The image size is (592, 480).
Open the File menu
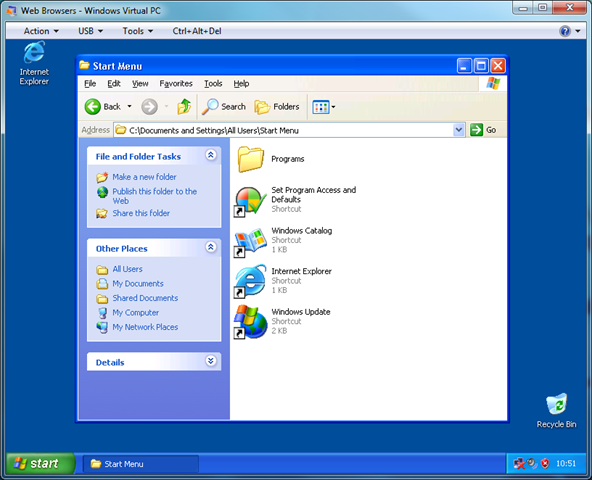click(90, 83)
